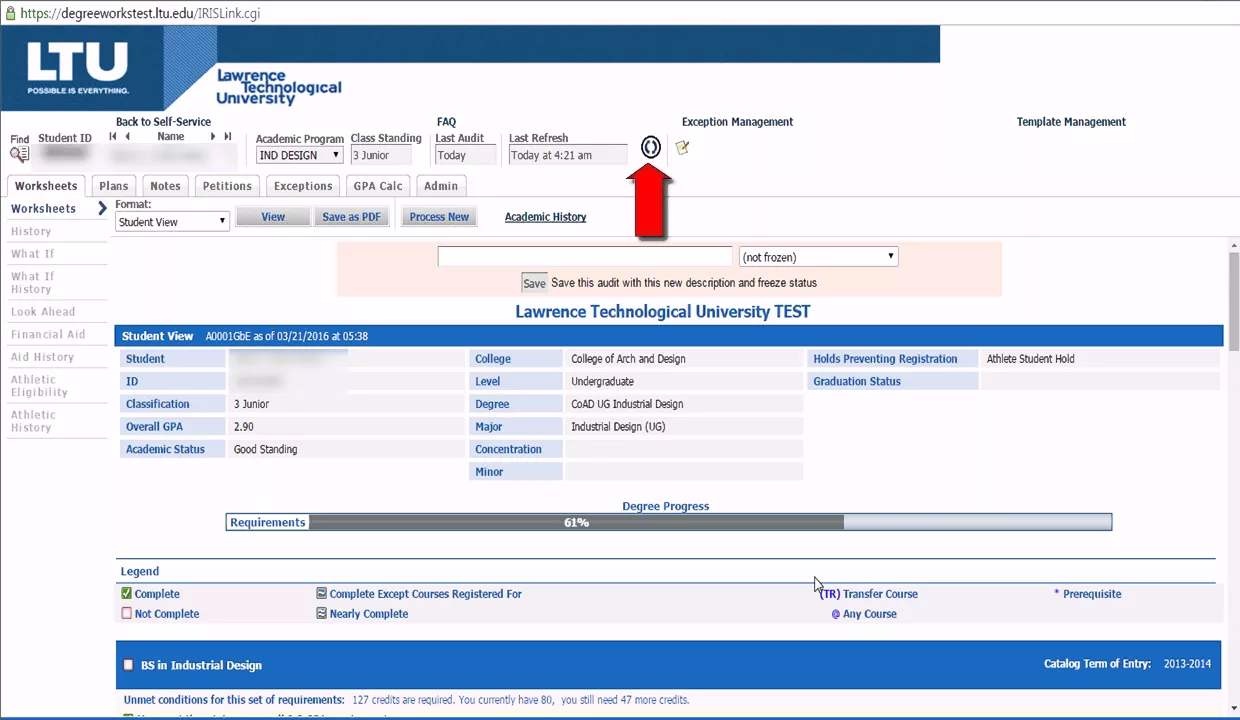The height and width of the screenshot is (720, 1240).
Task: Click the page vertical scrollbar
Action: [x=1233, y=300]
